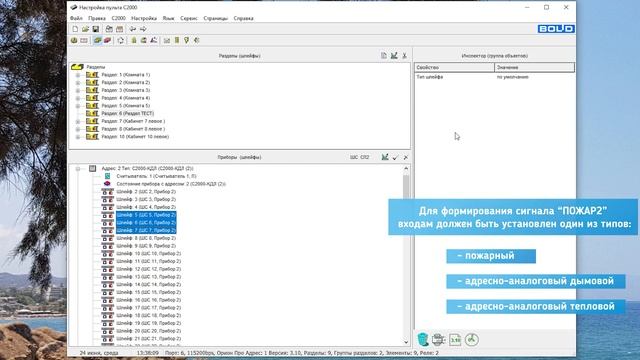Select Шлейф 21 (ШС 21, Прибор 2)

click(148, 339)
